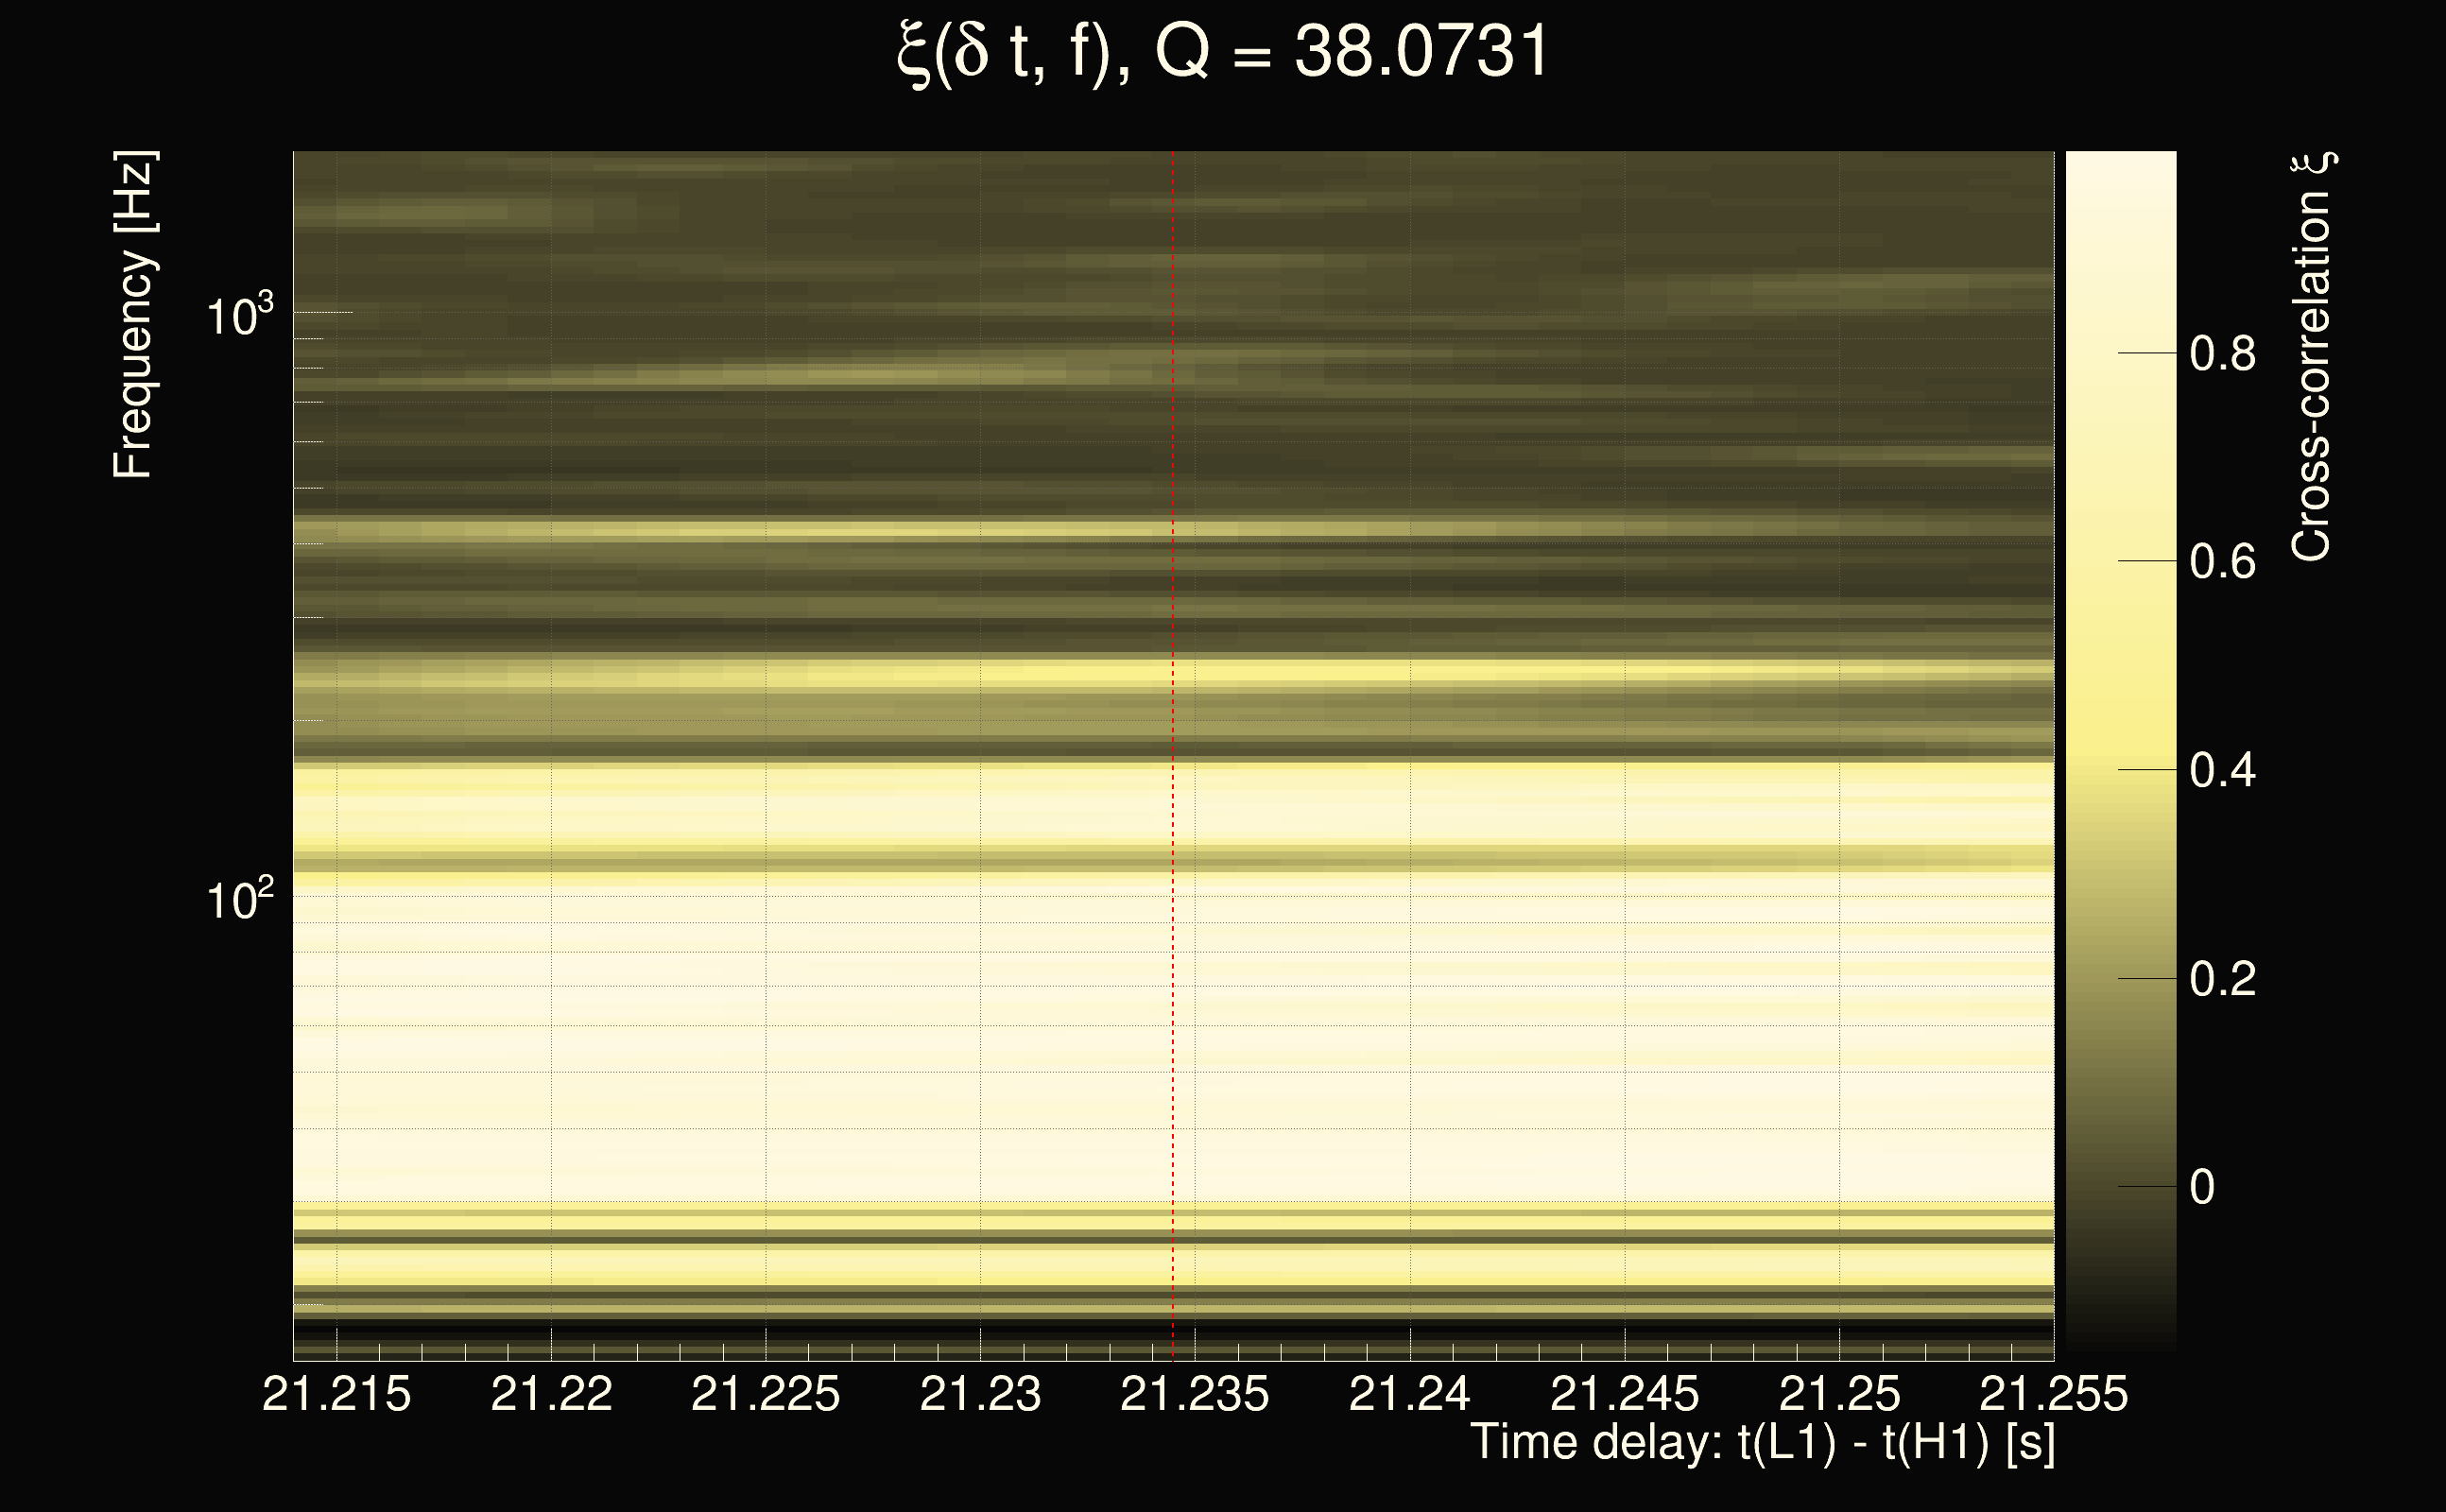Click the 0 mark on the color scale
This screenshot has height=1512, width=2446.
click(2202, 1188)
